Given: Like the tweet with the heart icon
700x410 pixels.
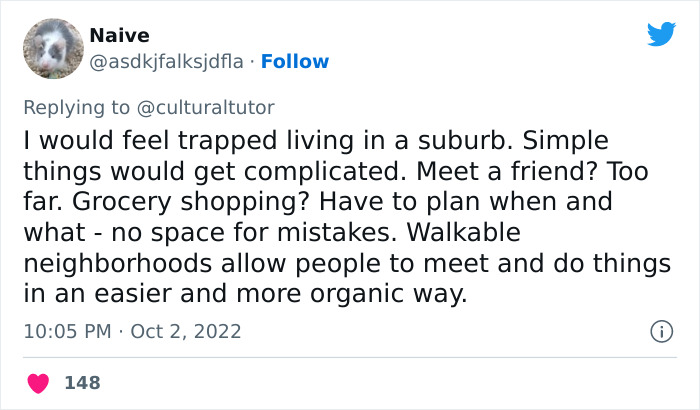Looking at the screenshot, I should point(40,383).
